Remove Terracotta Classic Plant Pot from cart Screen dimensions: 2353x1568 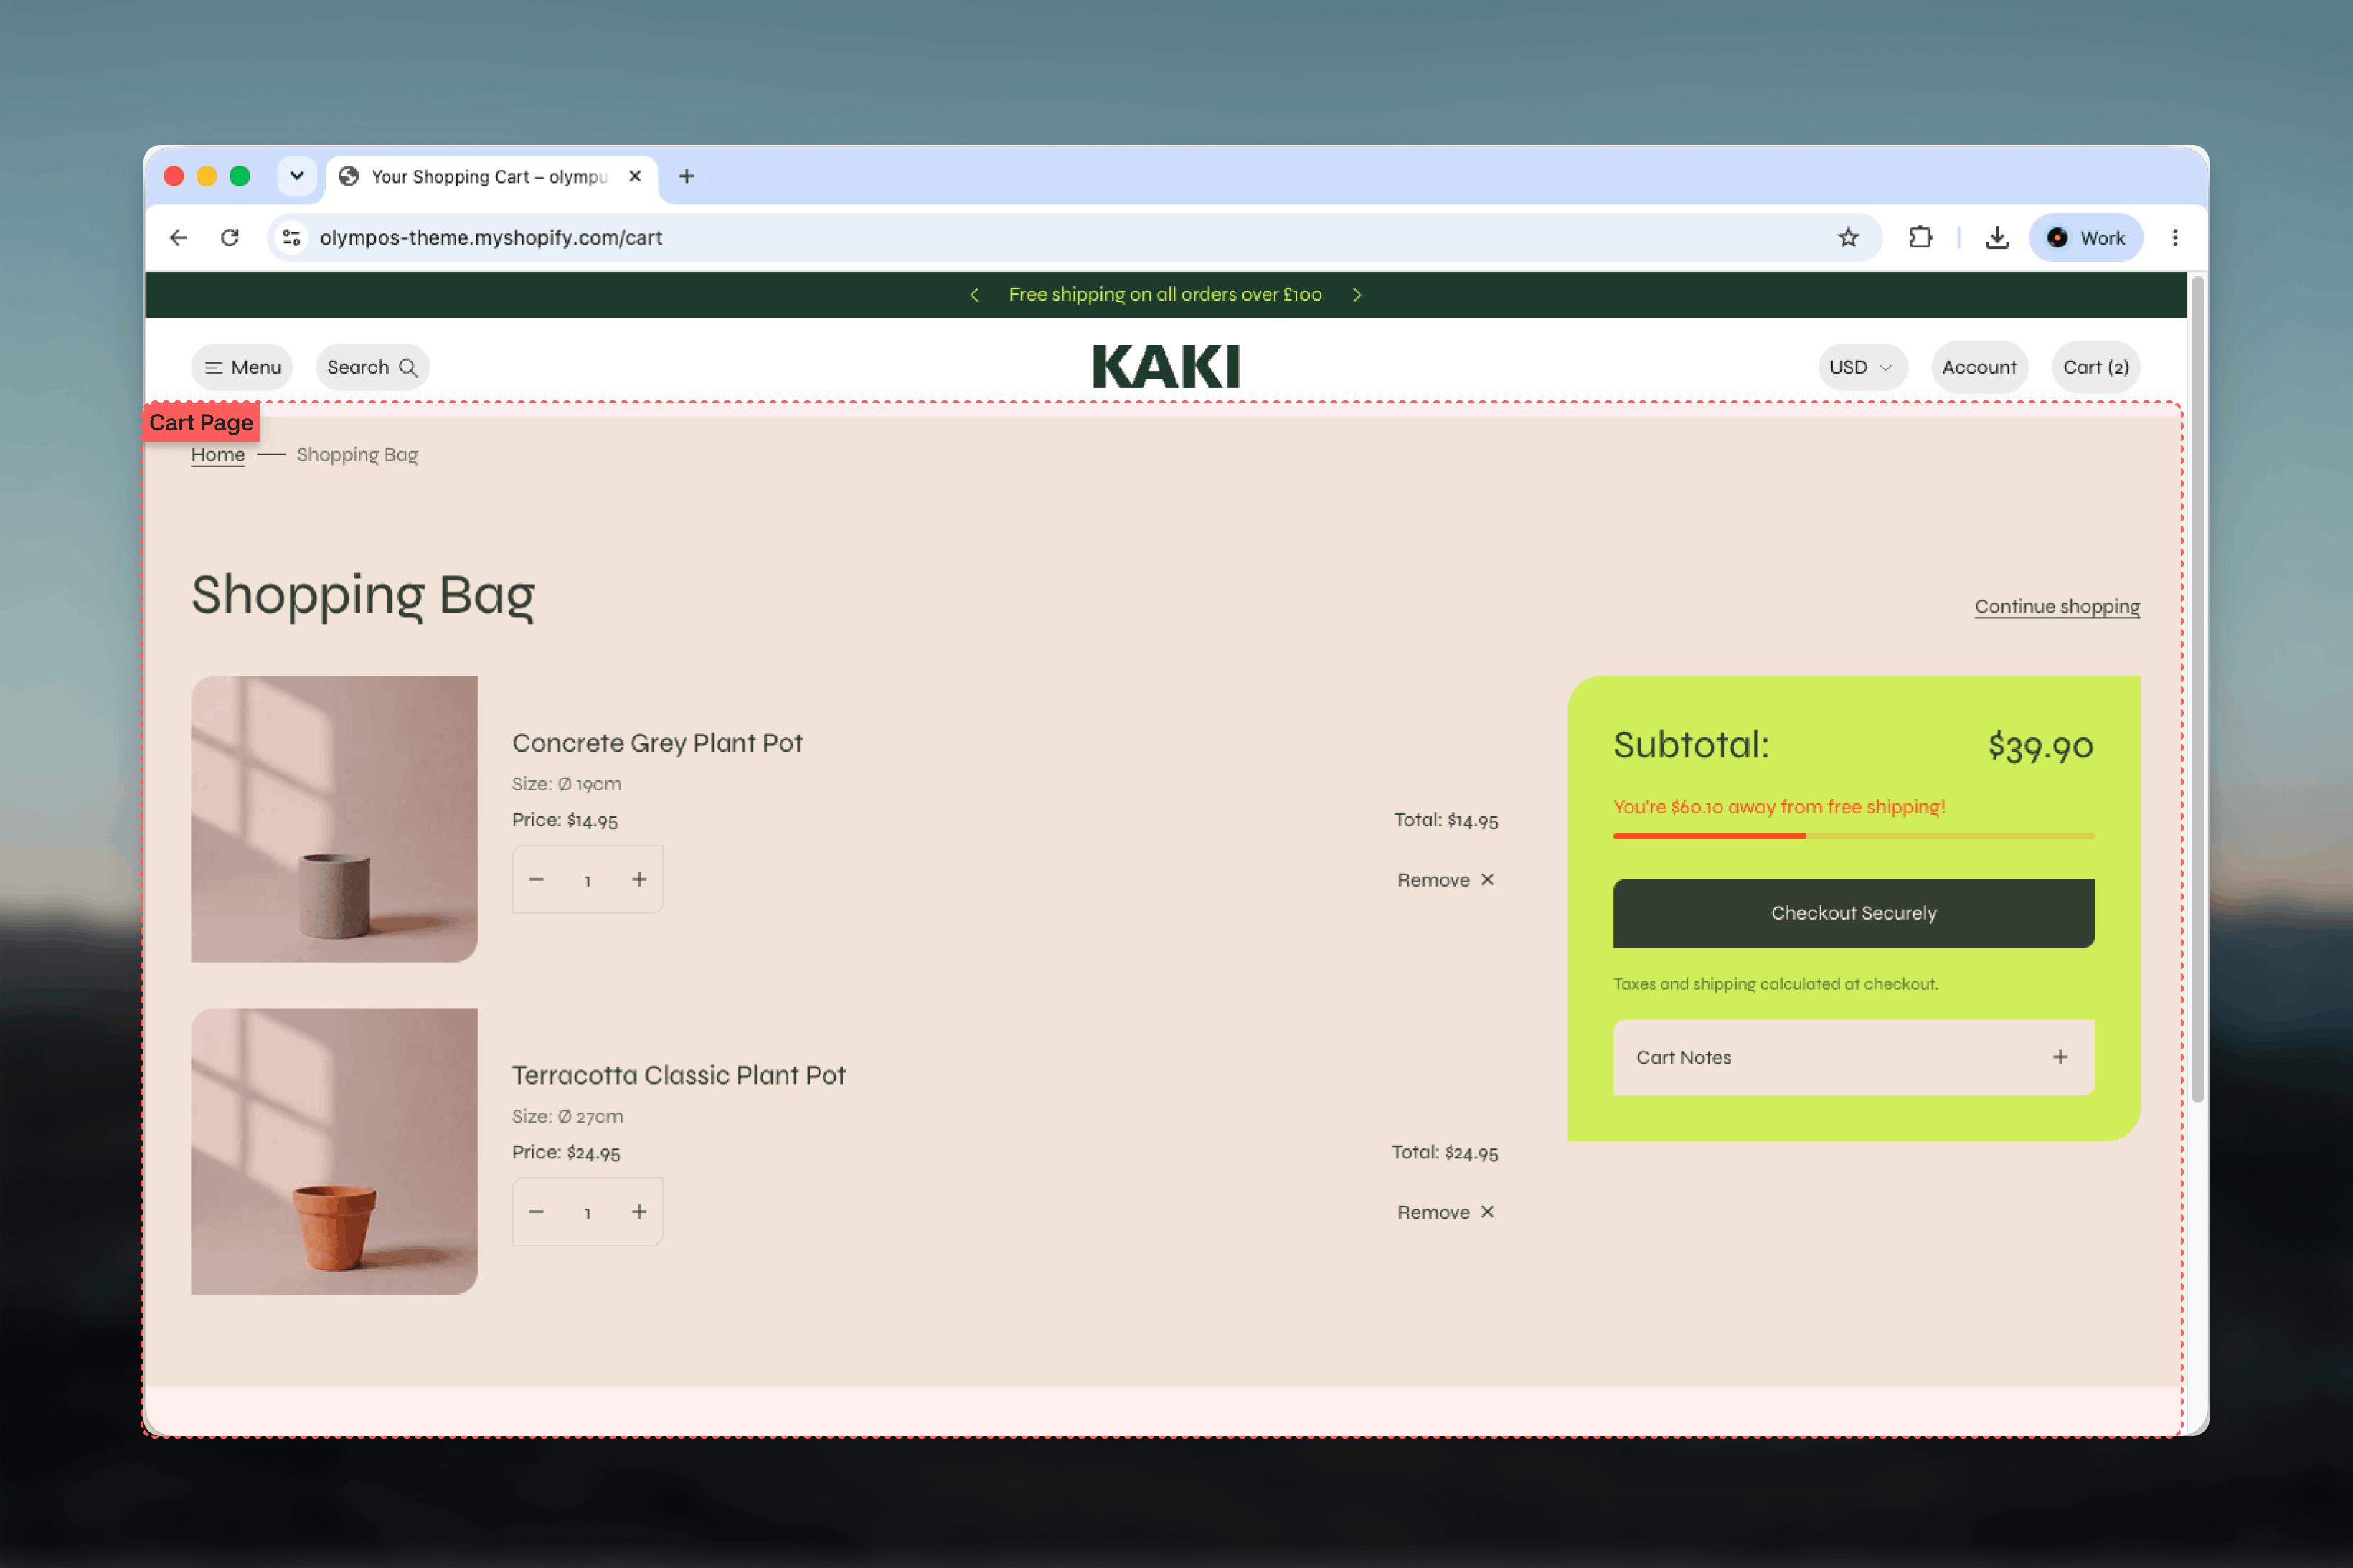pos(1446,1212)
